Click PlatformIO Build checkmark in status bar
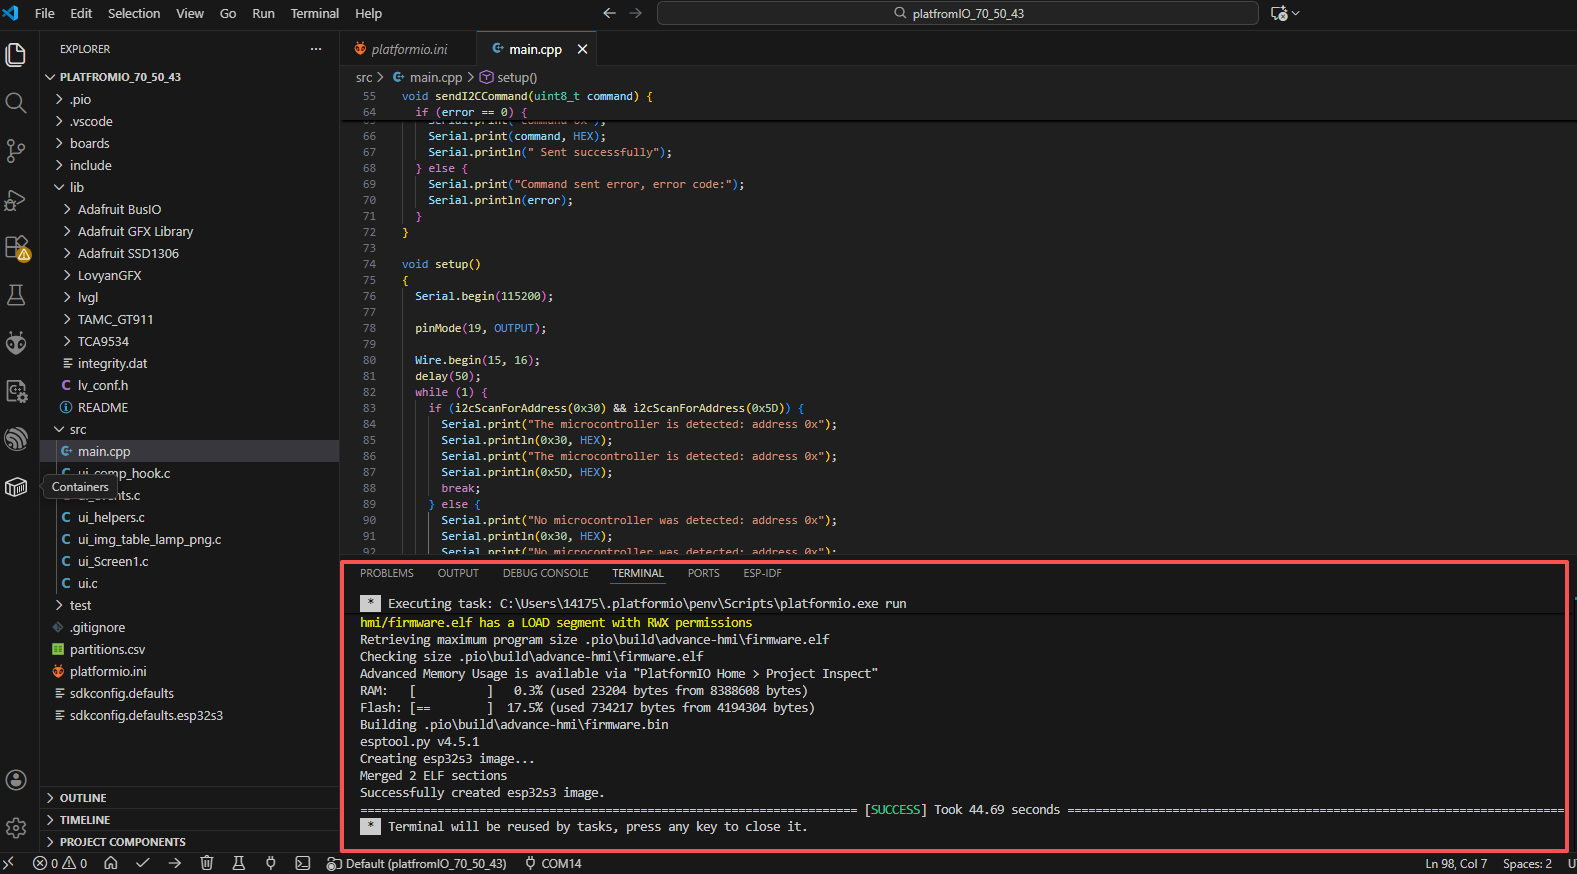The image size is (1577, 874). (x=143, y=863)
